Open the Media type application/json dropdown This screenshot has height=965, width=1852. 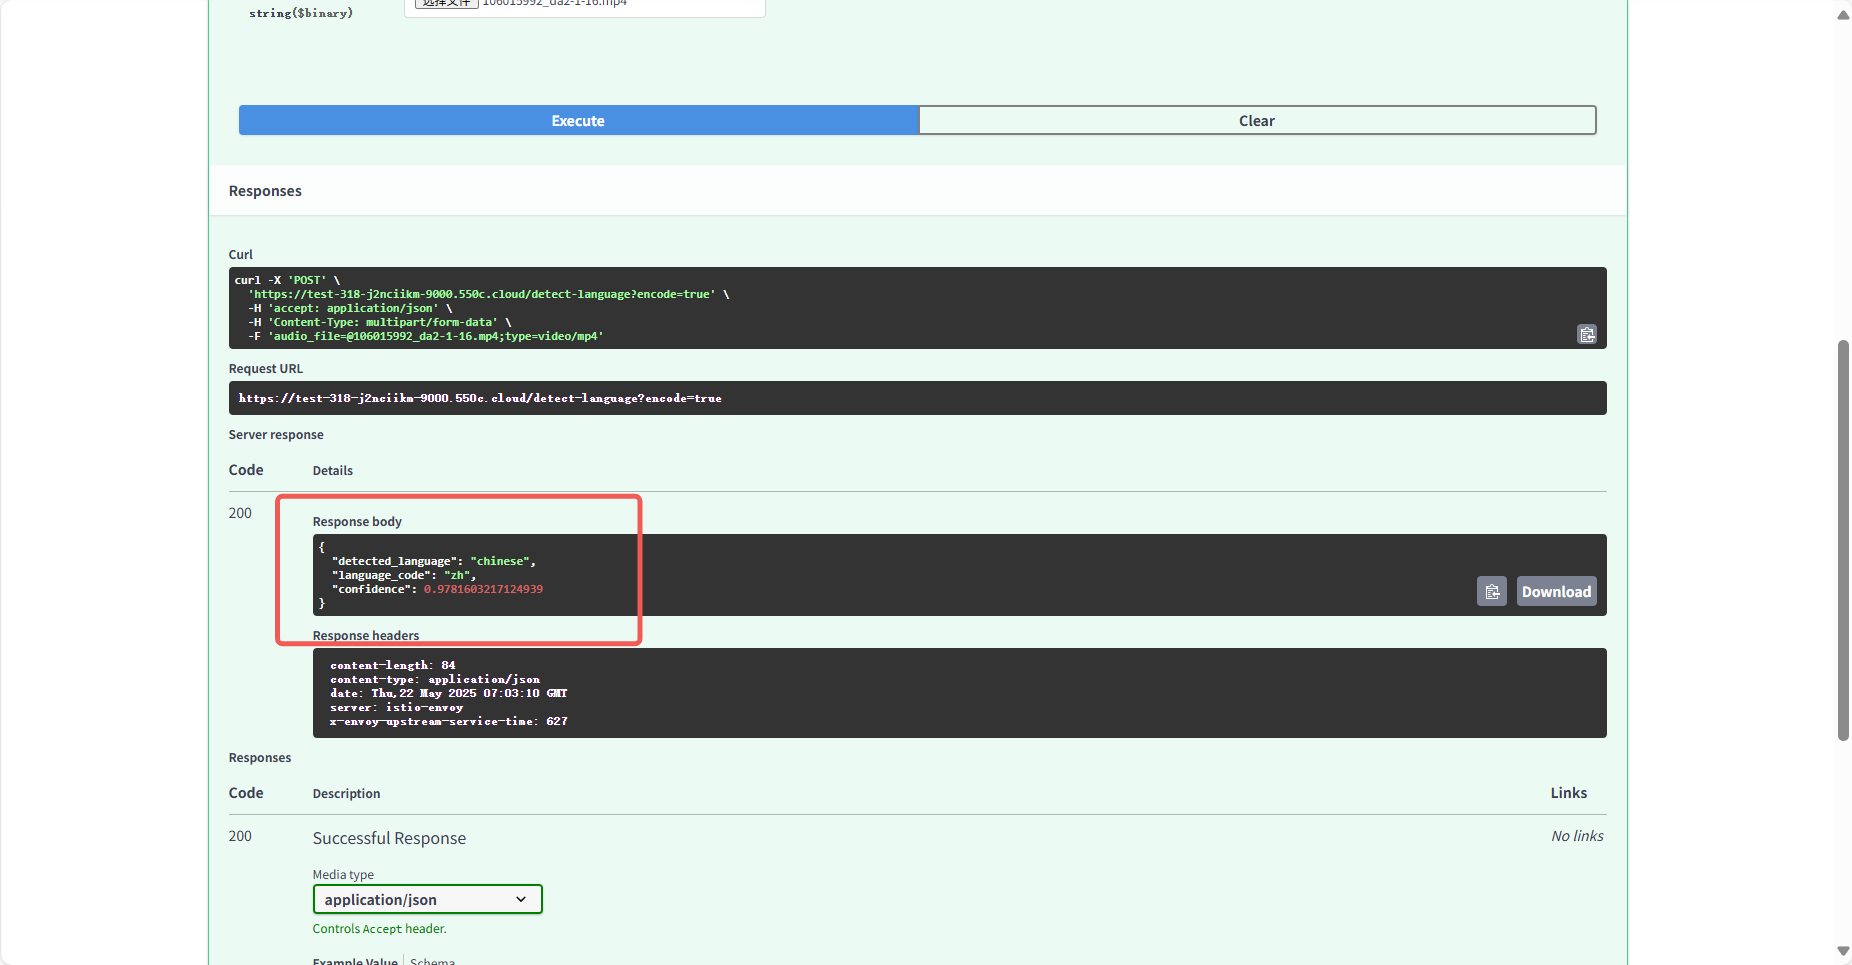coord(427,899)
